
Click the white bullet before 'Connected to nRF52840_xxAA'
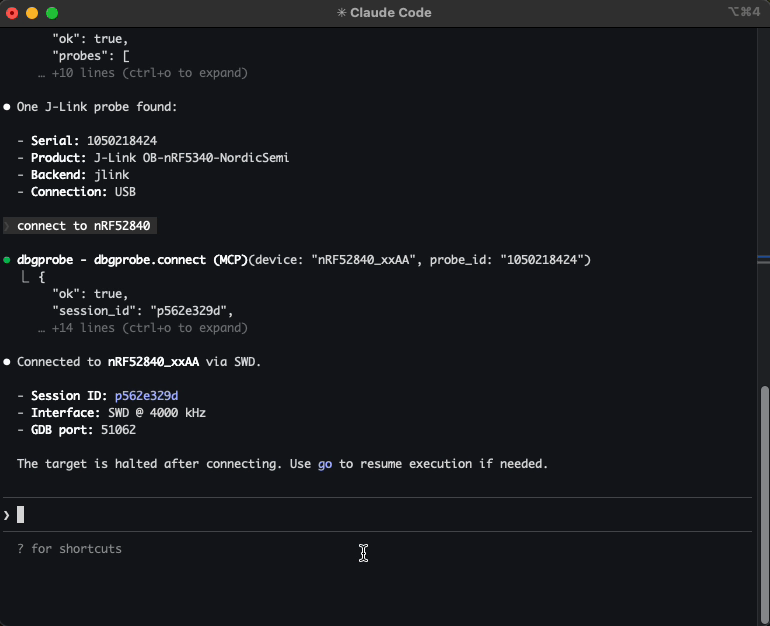[x=7, y=362]
